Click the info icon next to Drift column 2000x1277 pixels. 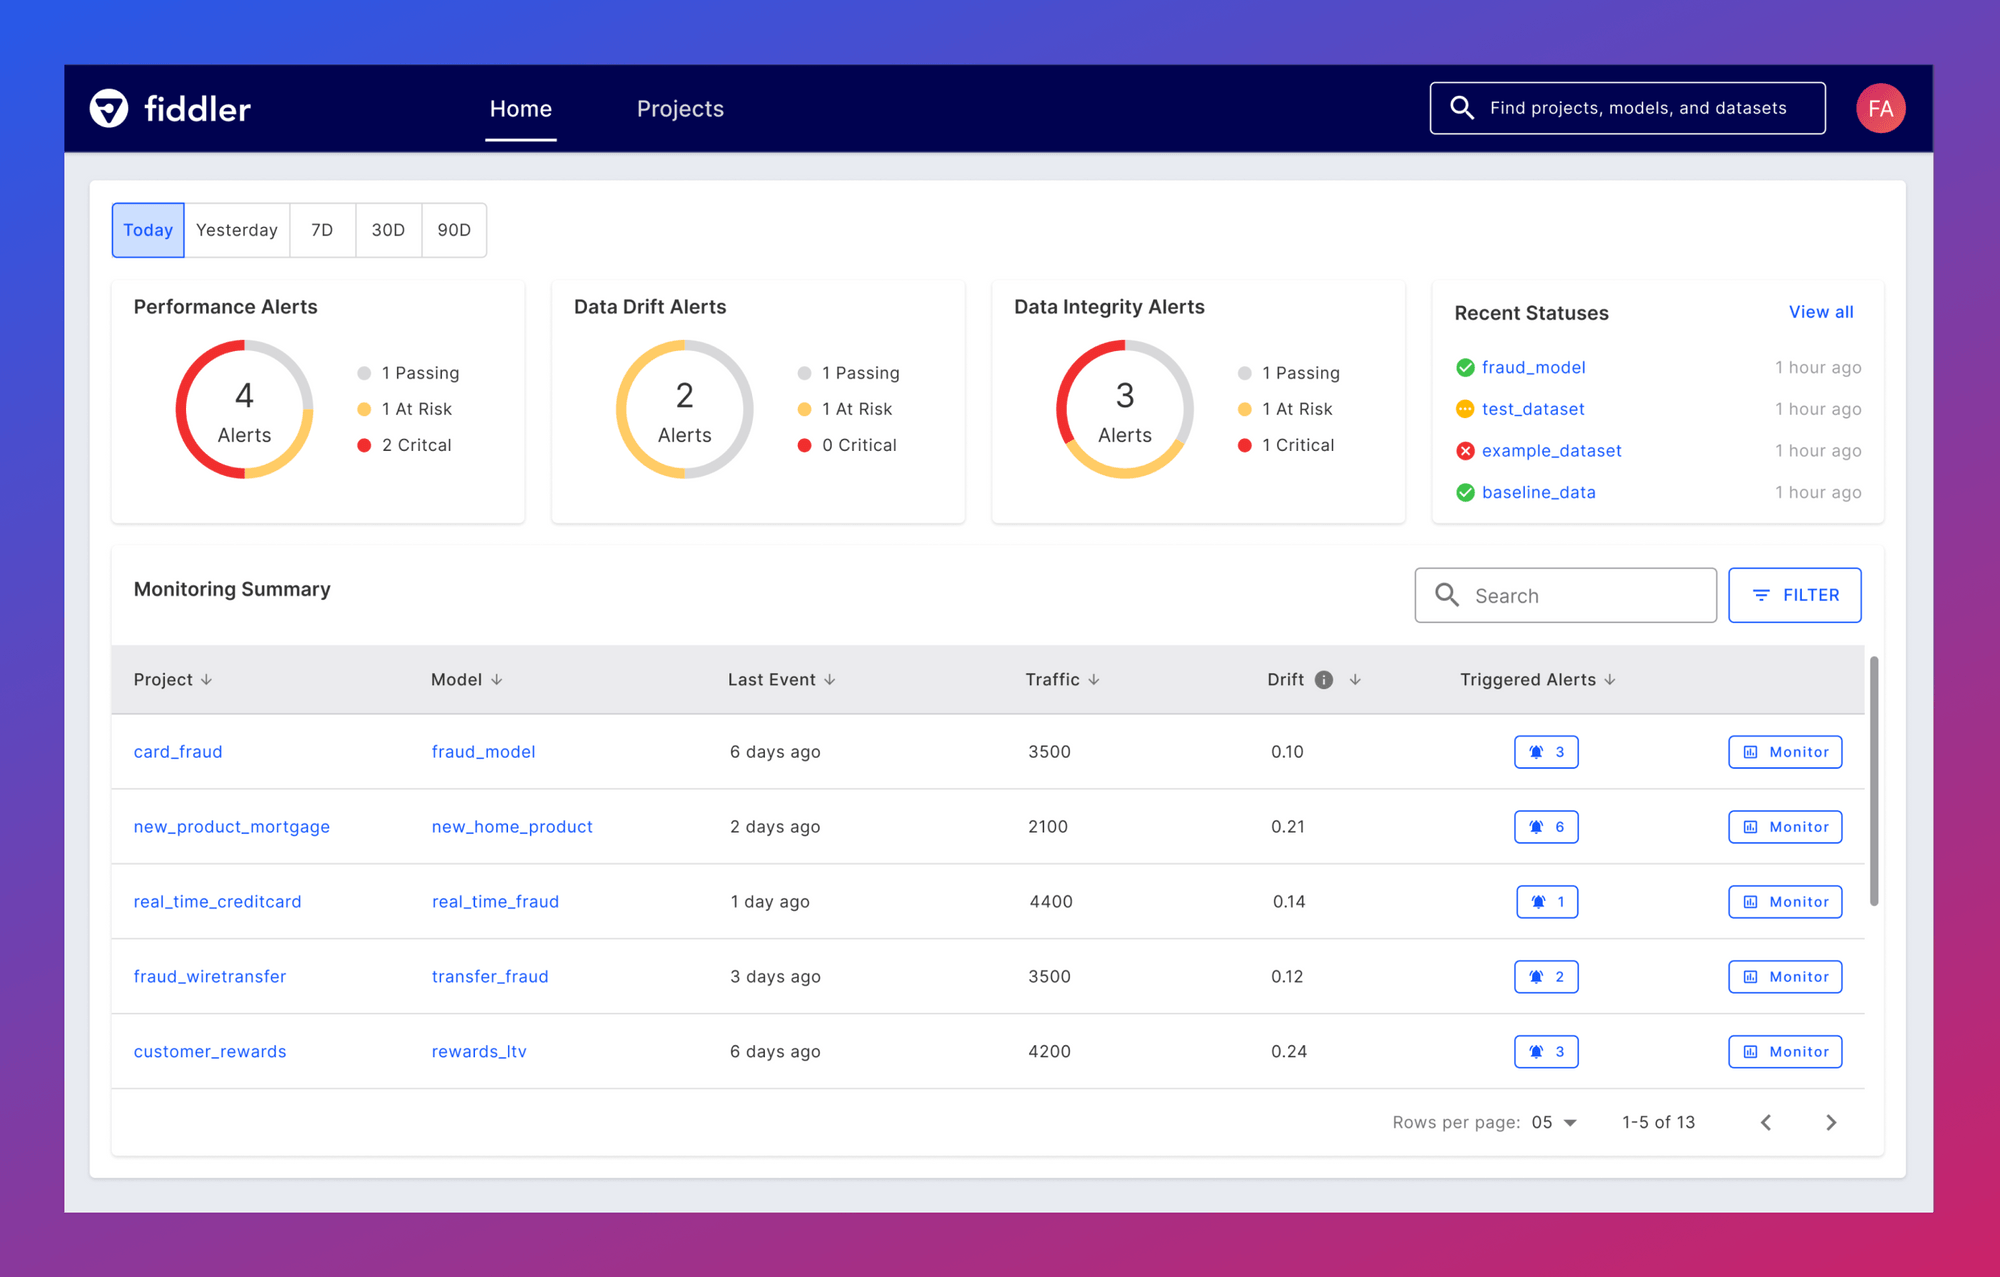click(1324, 679)
